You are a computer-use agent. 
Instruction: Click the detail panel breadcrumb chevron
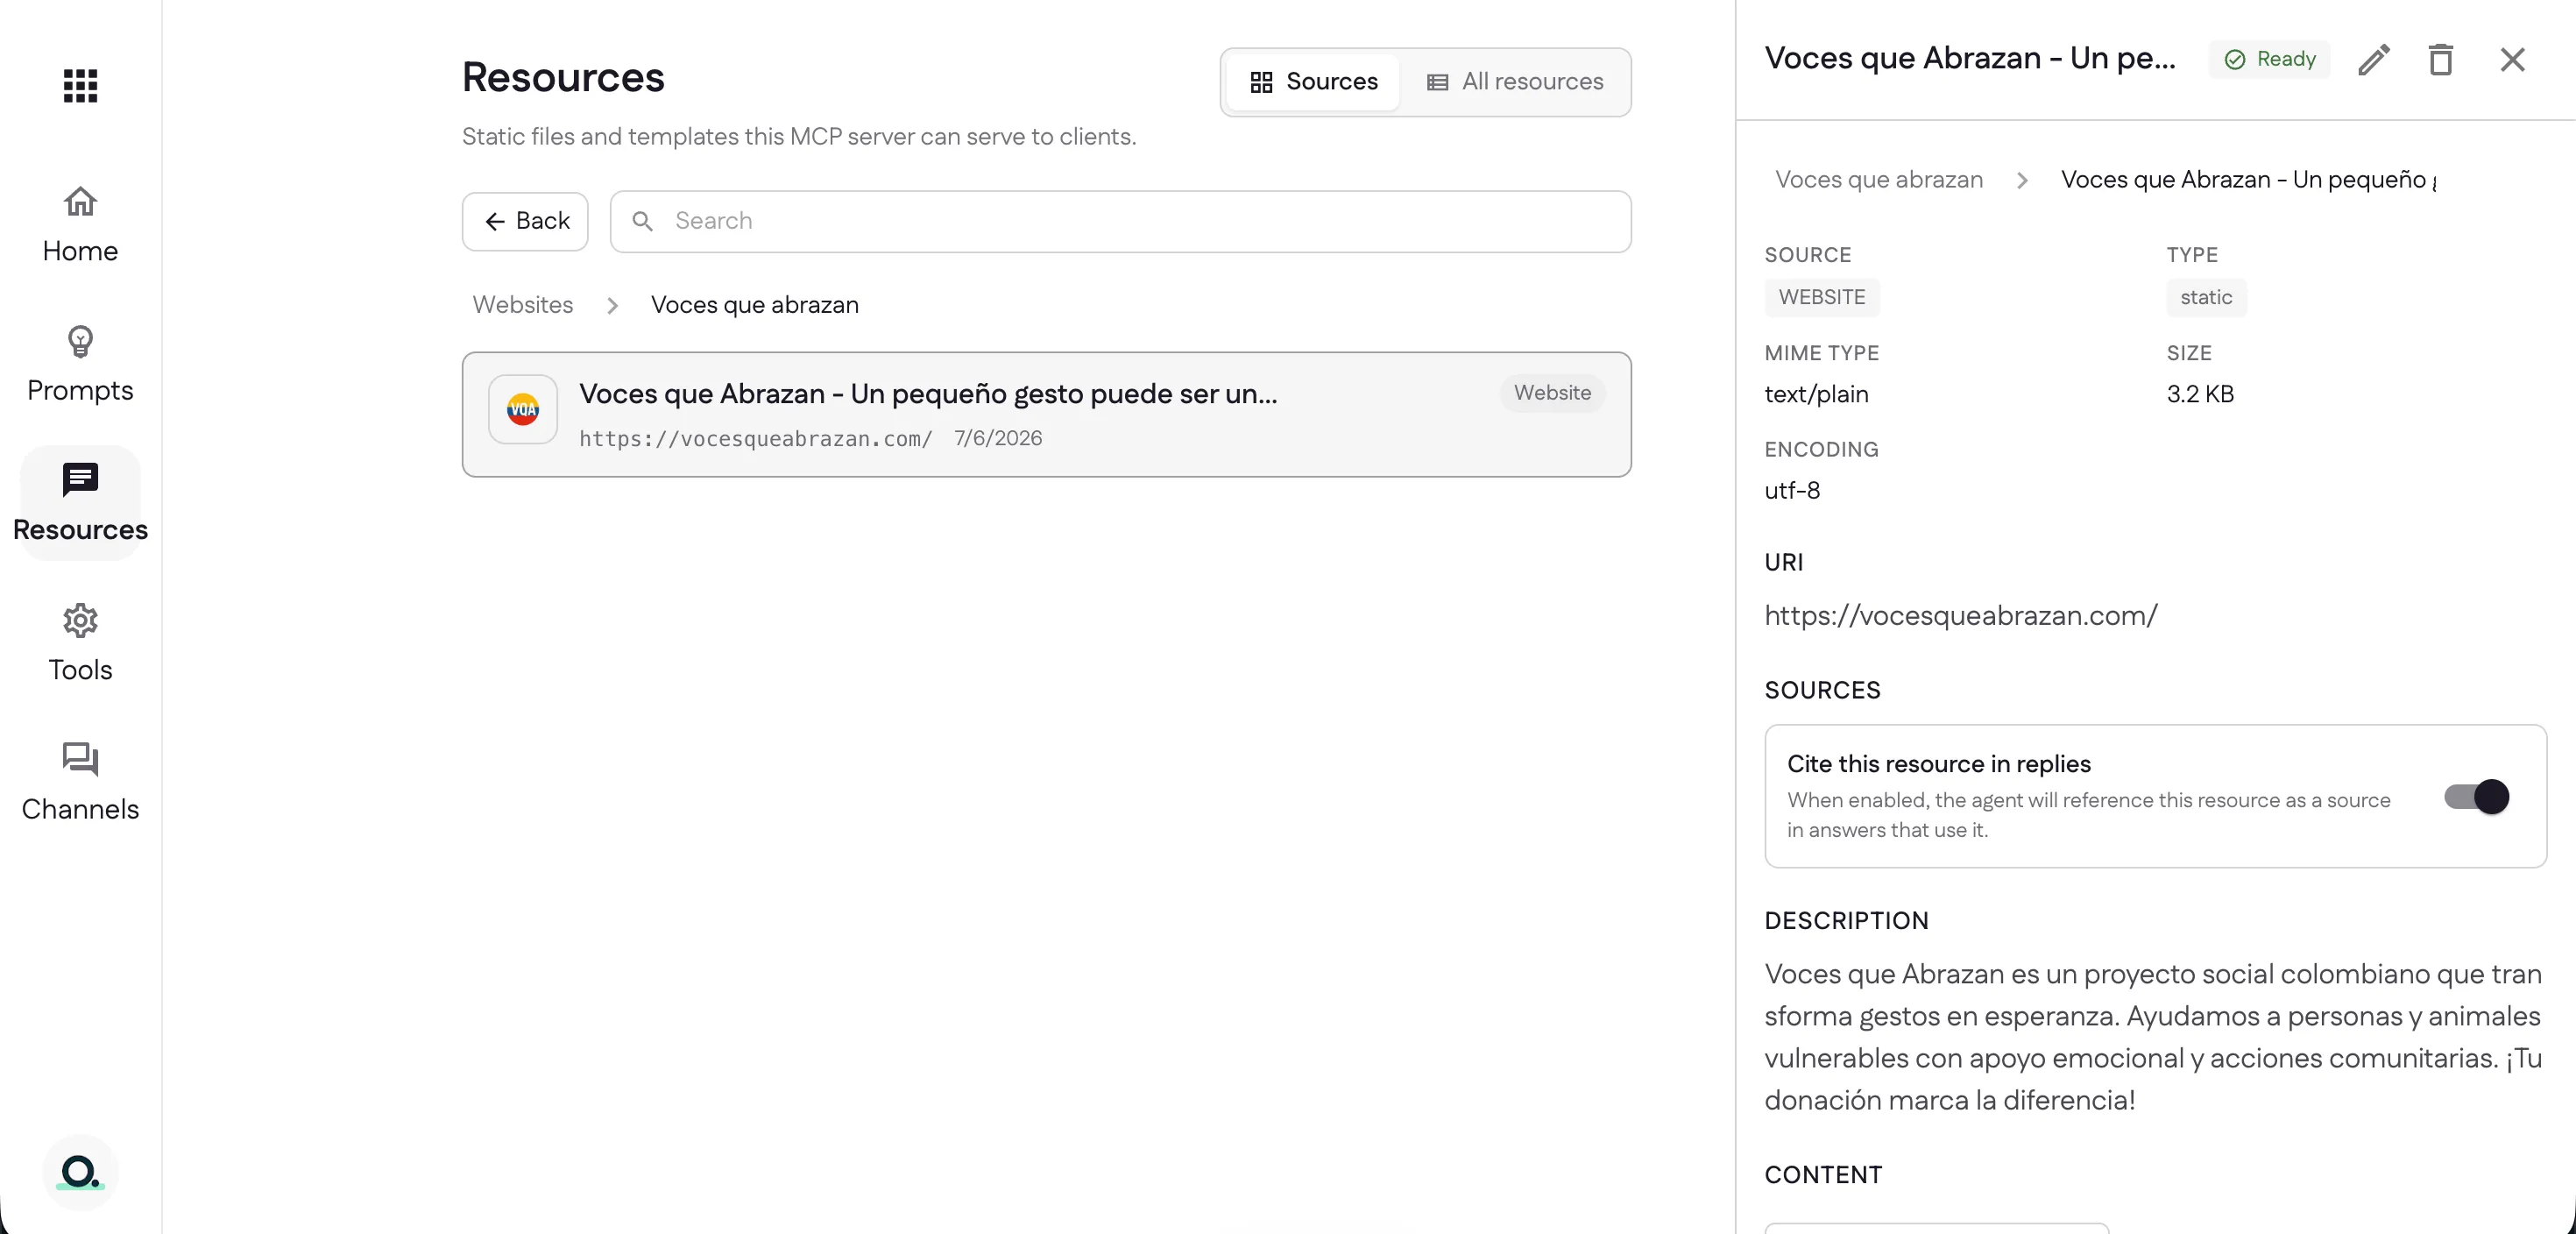click(2022, 181)
